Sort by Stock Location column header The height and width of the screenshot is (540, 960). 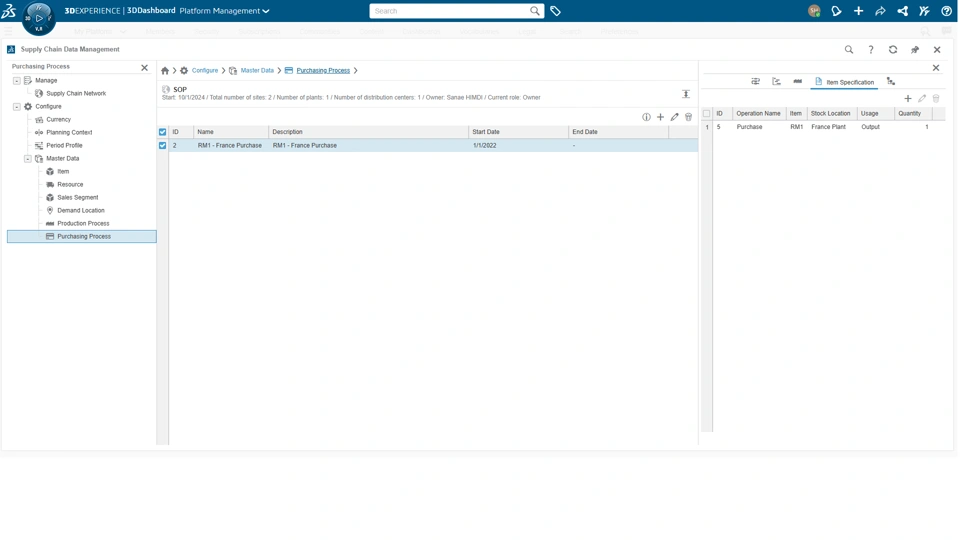tap(831, 113)
